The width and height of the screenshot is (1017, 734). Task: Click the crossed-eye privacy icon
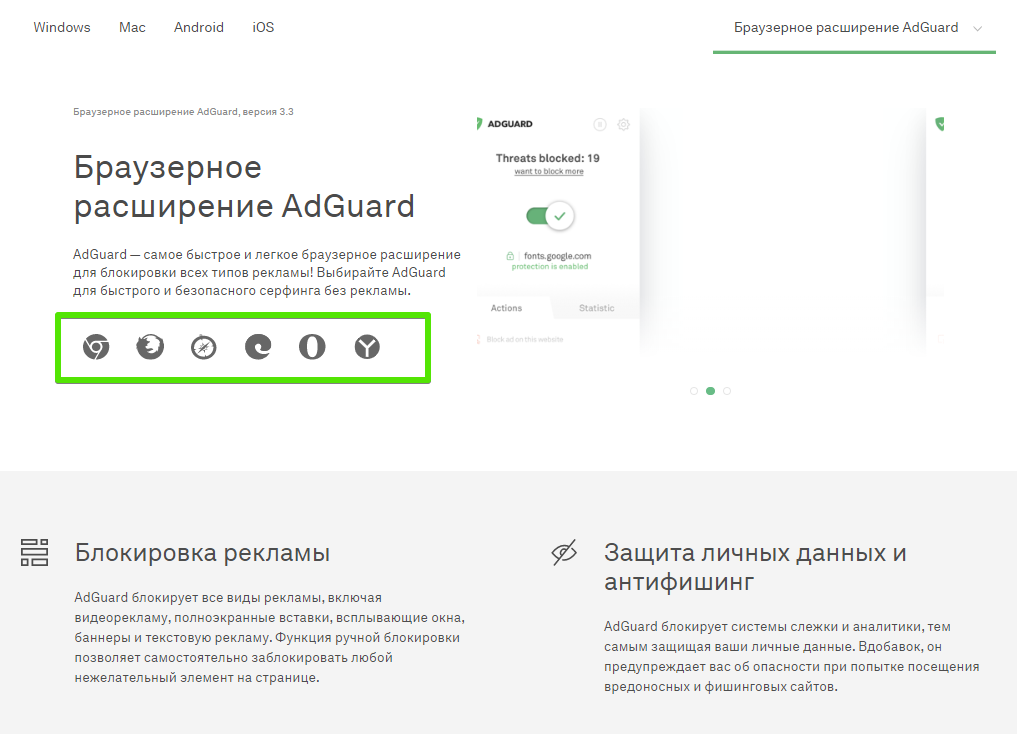(564, 552)
